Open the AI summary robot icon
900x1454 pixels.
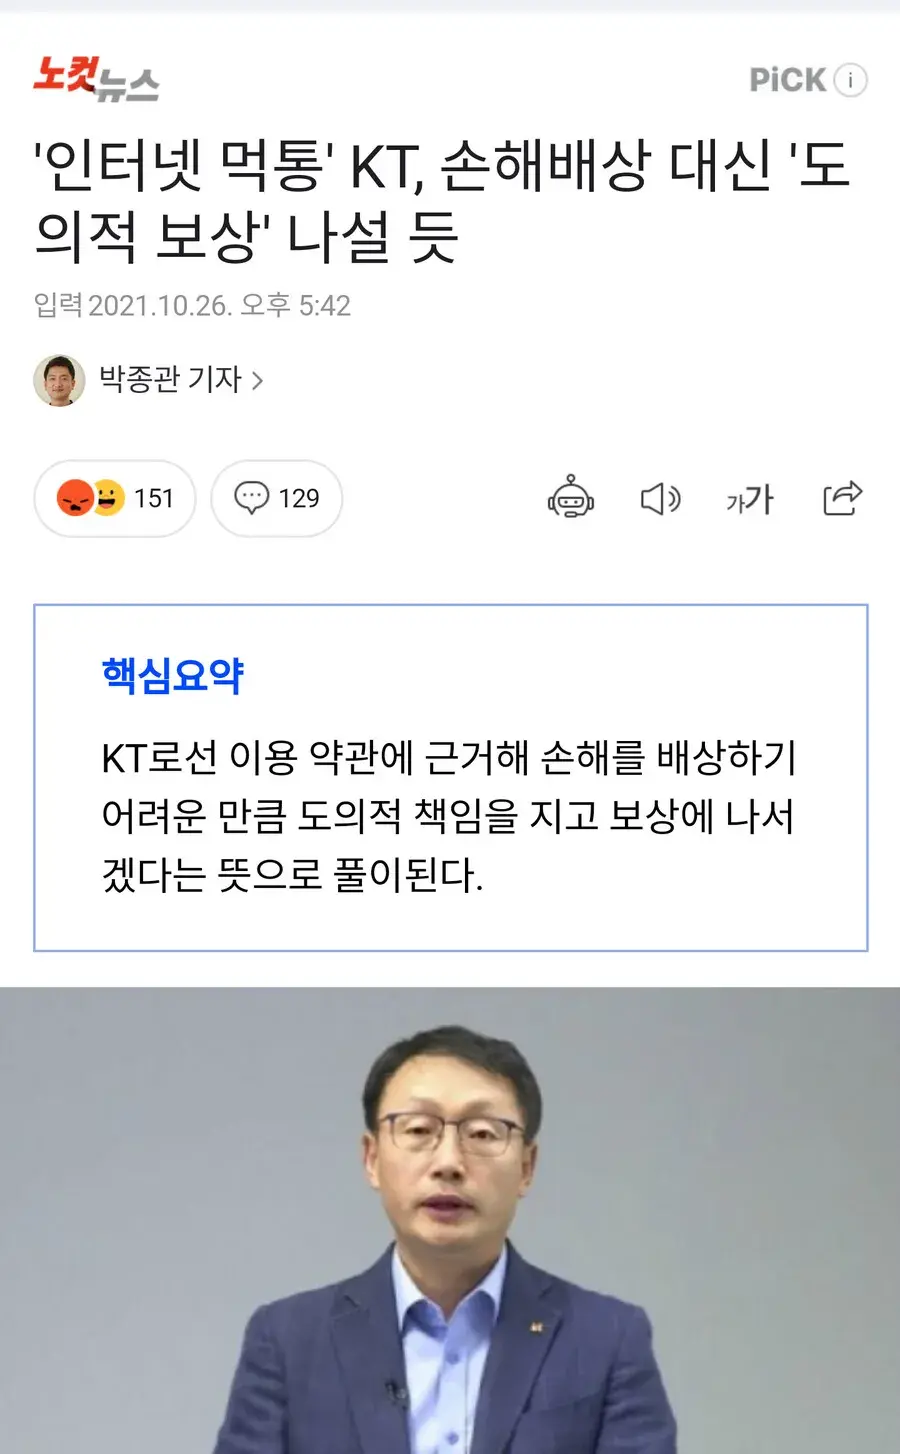coord(571,497)
